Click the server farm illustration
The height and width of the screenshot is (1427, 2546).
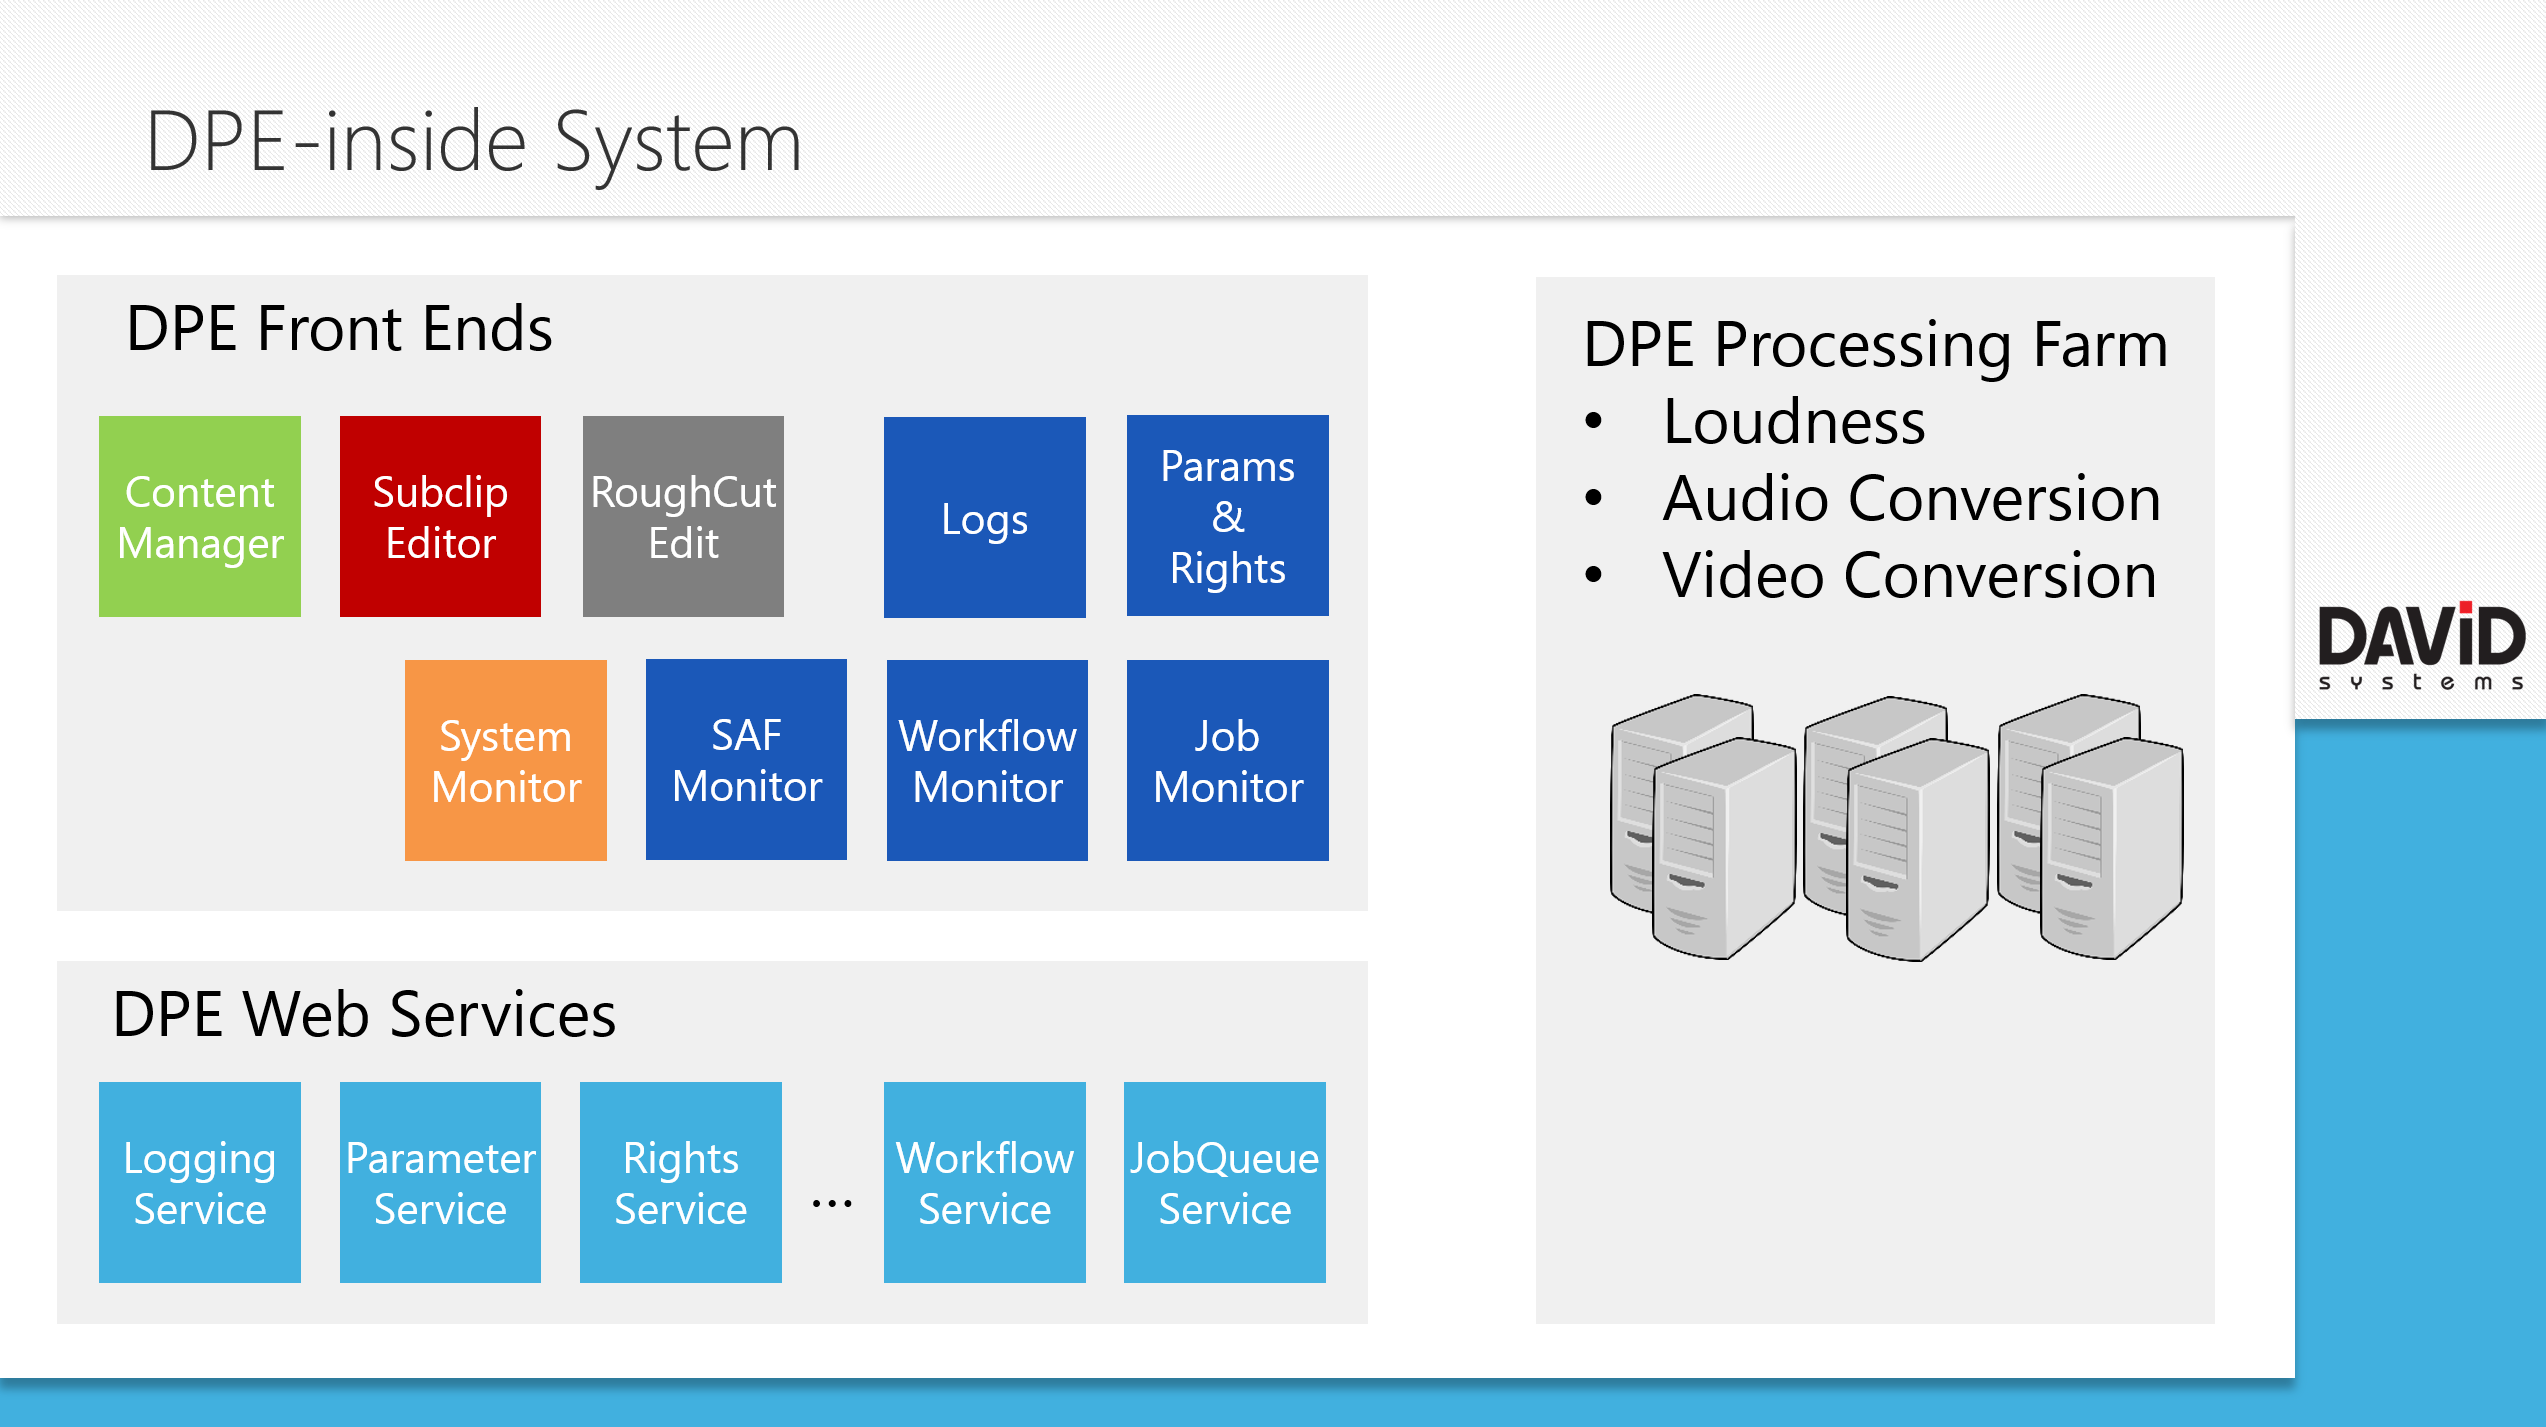[1896, 828]
